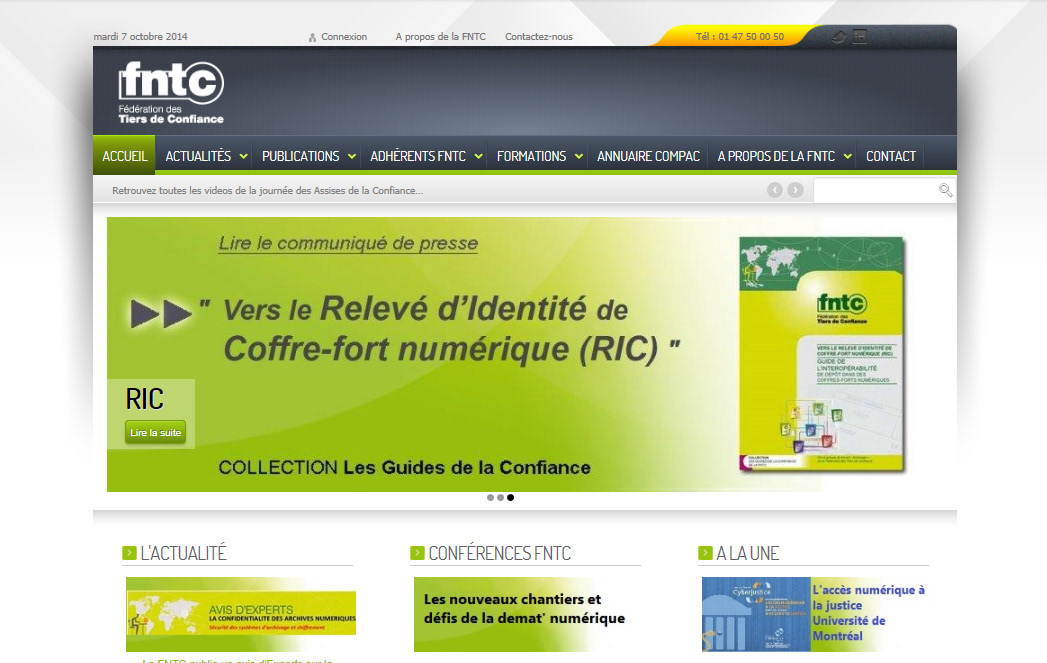Open the Assises de la Confiance ticker text
Image resolution: width=1047 pixels, height=663 pixels.
tap(268, 190)
